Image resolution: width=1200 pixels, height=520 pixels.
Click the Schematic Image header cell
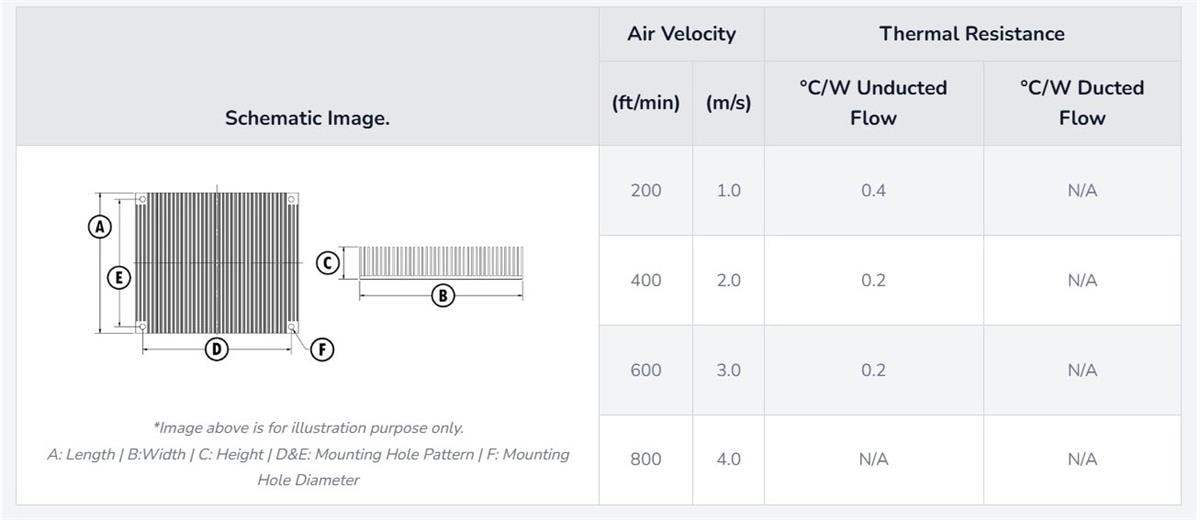tap(307, 118)
